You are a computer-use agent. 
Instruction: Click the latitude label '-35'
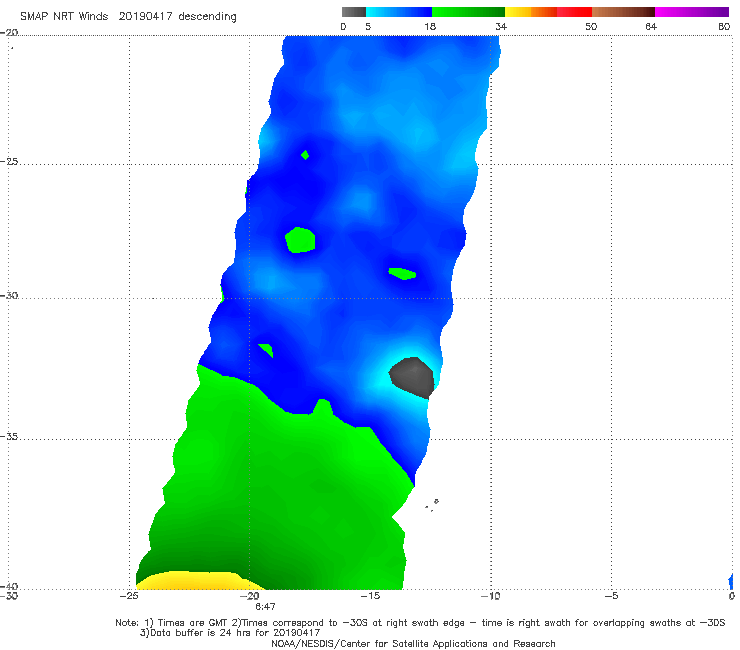coord(9,436)
